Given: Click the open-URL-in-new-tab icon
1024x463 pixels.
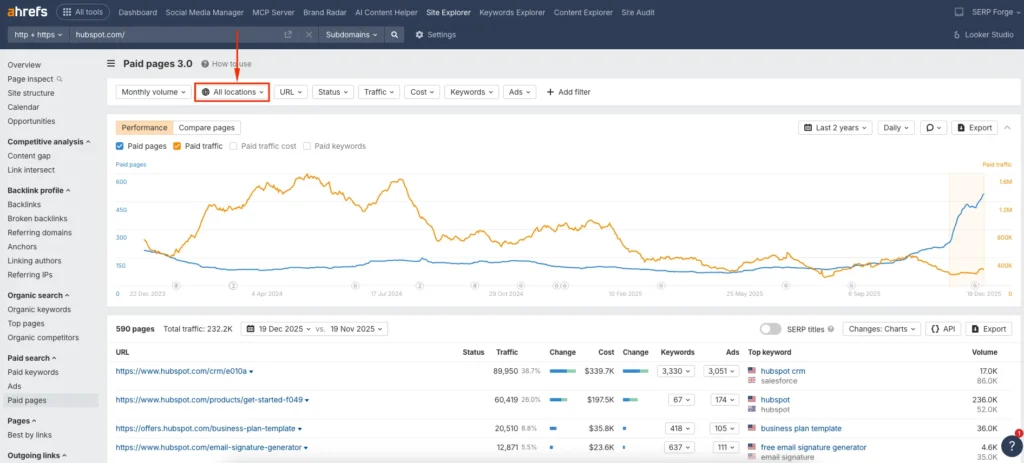Looking at the screenshot, I should [x=288, y=34].
